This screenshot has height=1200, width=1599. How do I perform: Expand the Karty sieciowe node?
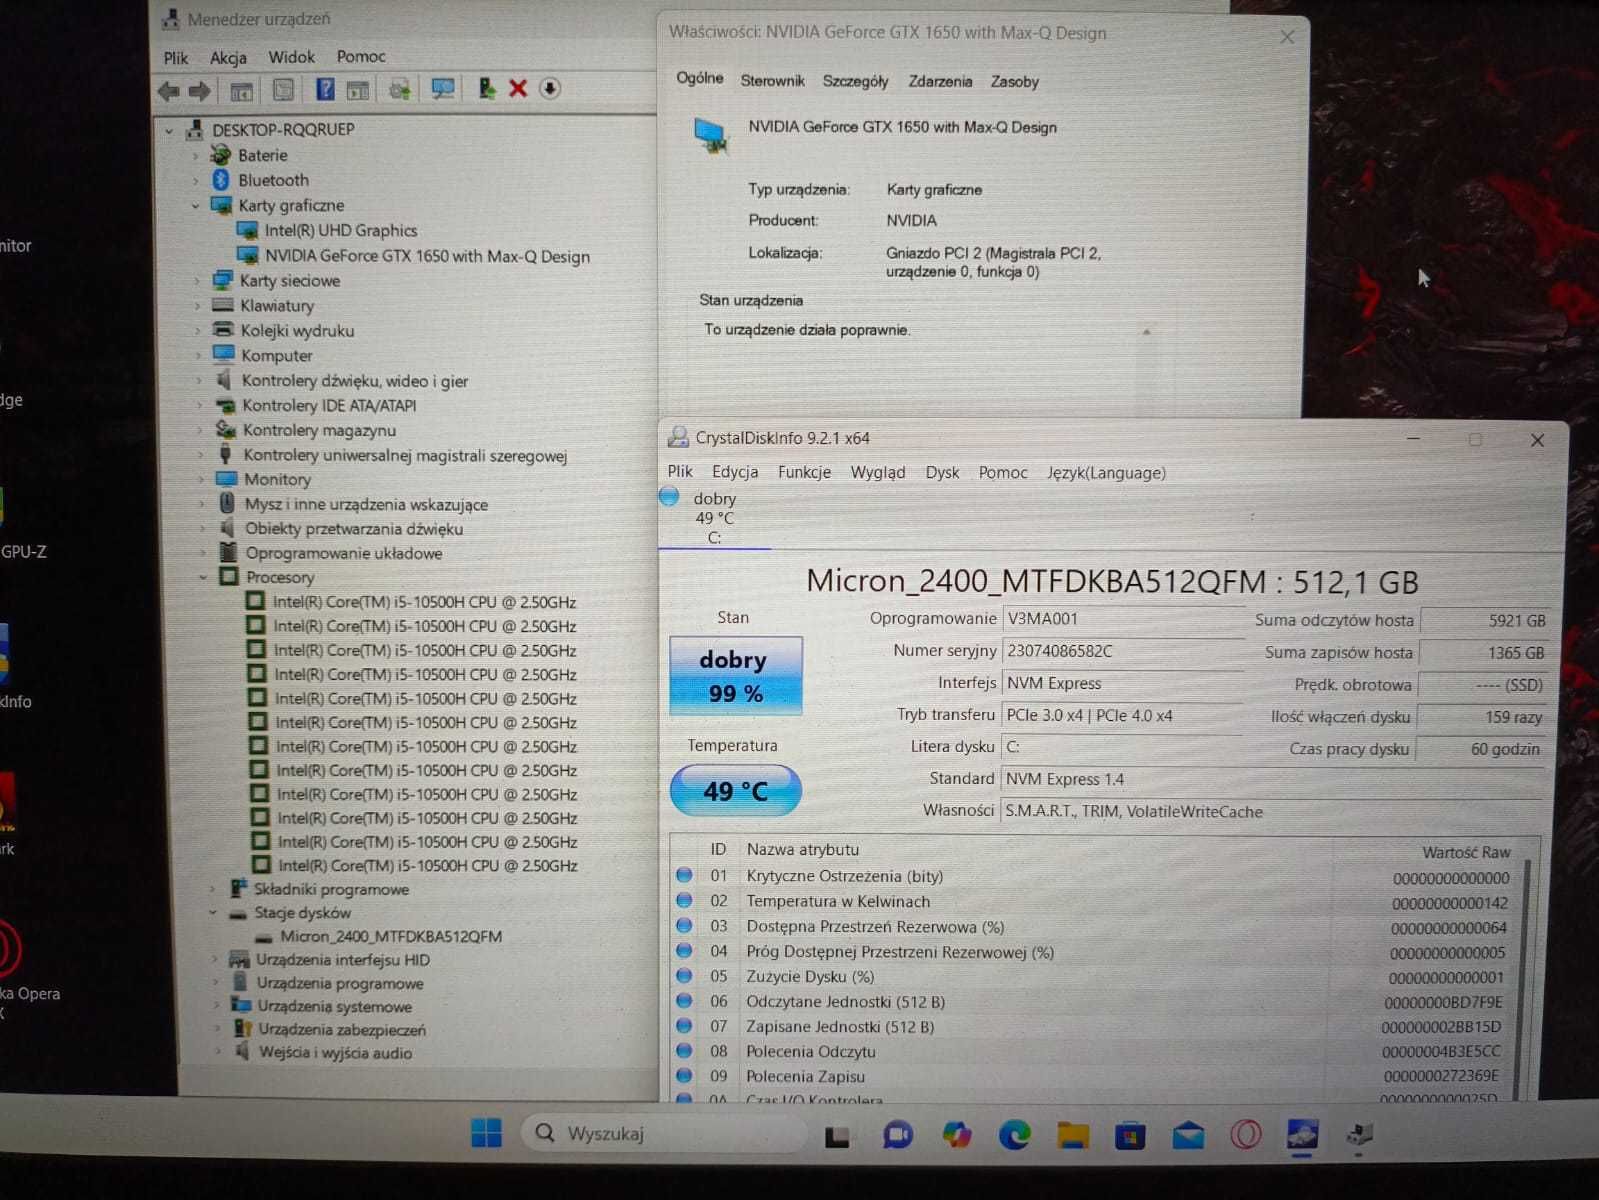(197, 281)
